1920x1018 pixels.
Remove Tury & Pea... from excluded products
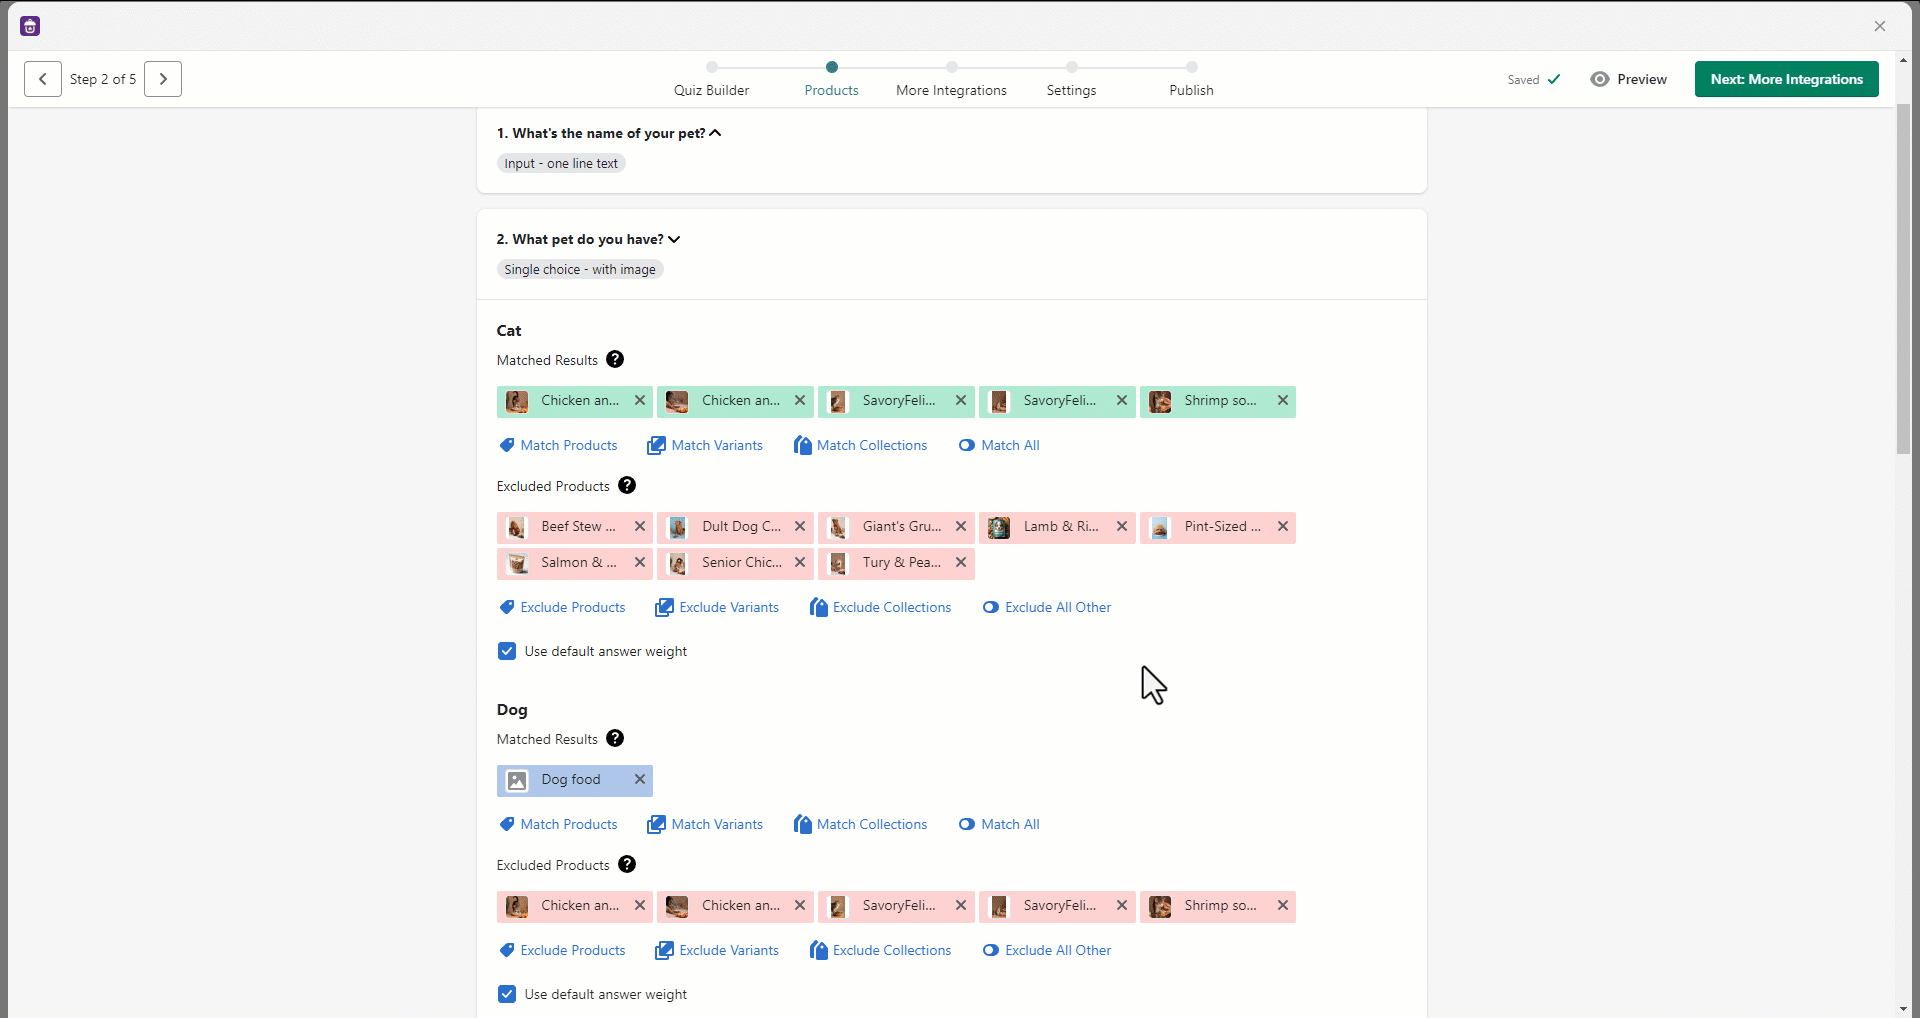tap(961, 562)
